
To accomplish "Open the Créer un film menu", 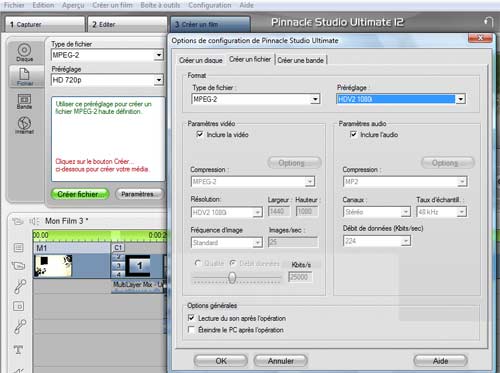I will pos(112,5).
